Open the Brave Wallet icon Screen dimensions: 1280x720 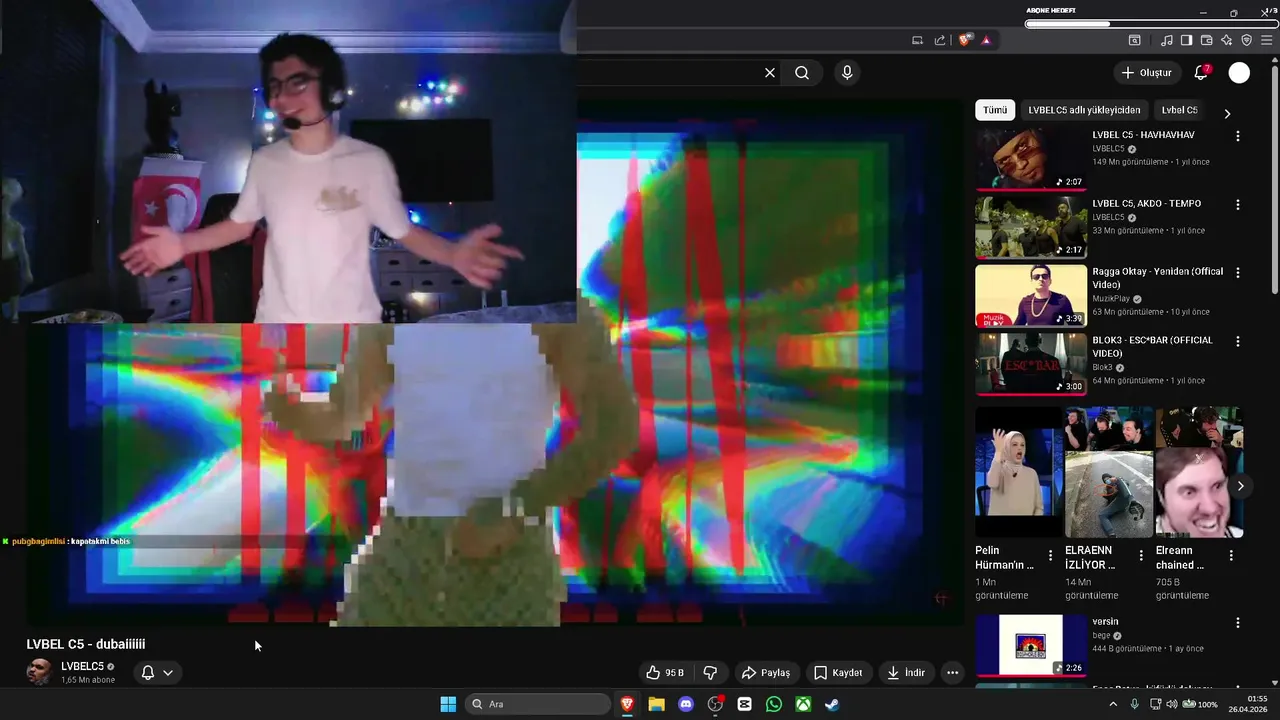(1206, 40)
